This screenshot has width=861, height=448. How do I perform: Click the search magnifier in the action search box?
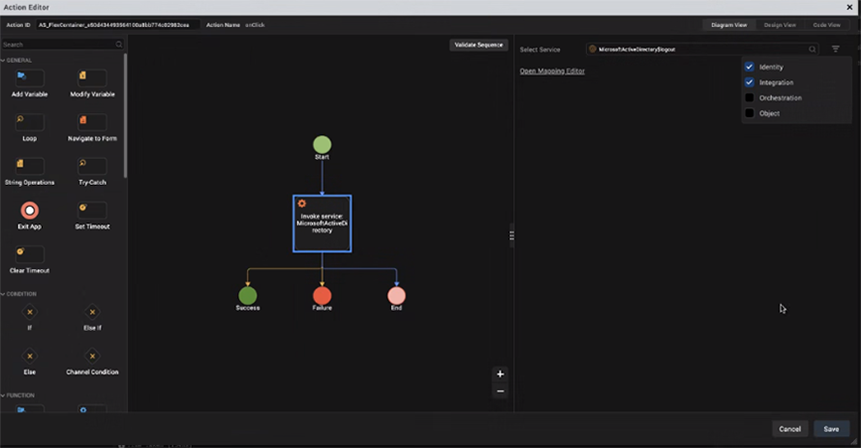click(x=119, y=44)
